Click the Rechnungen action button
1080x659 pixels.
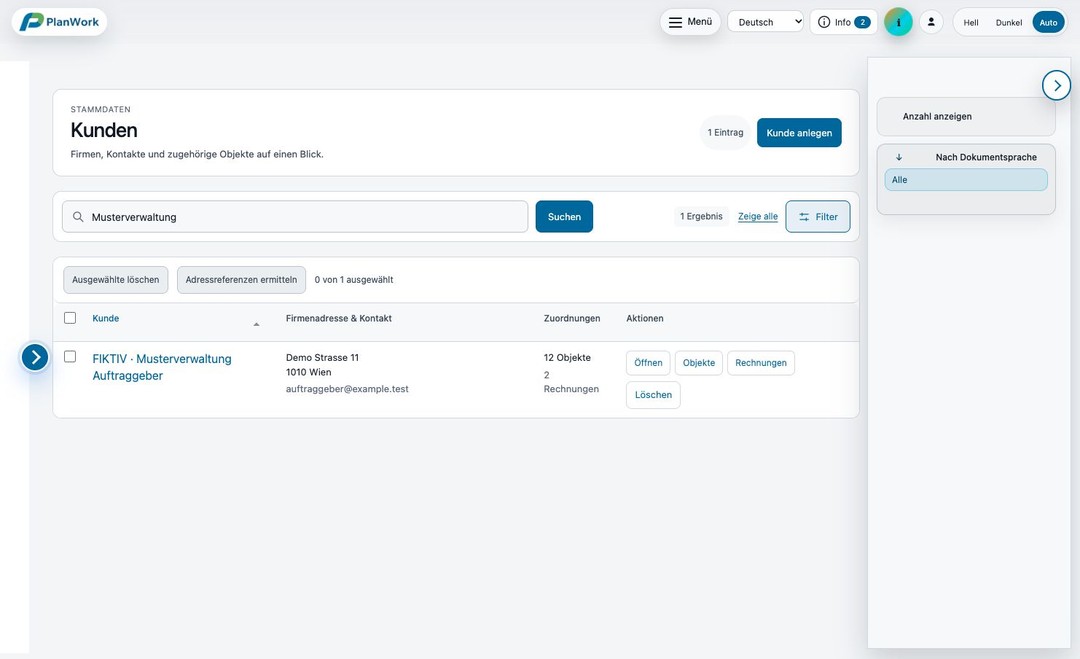[x=760, y=363]
